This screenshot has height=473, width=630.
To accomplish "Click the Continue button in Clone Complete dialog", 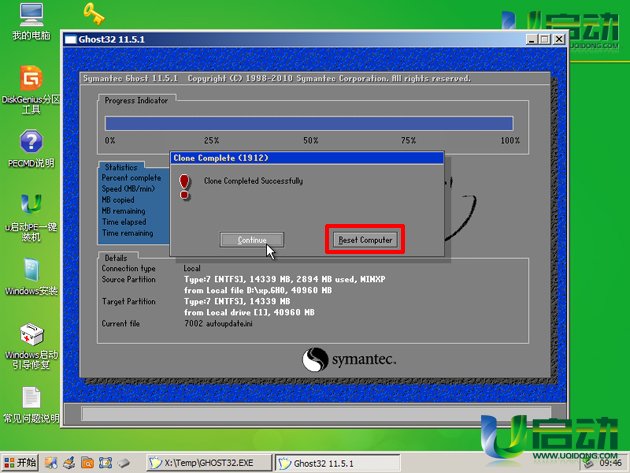I will (252, 240).
